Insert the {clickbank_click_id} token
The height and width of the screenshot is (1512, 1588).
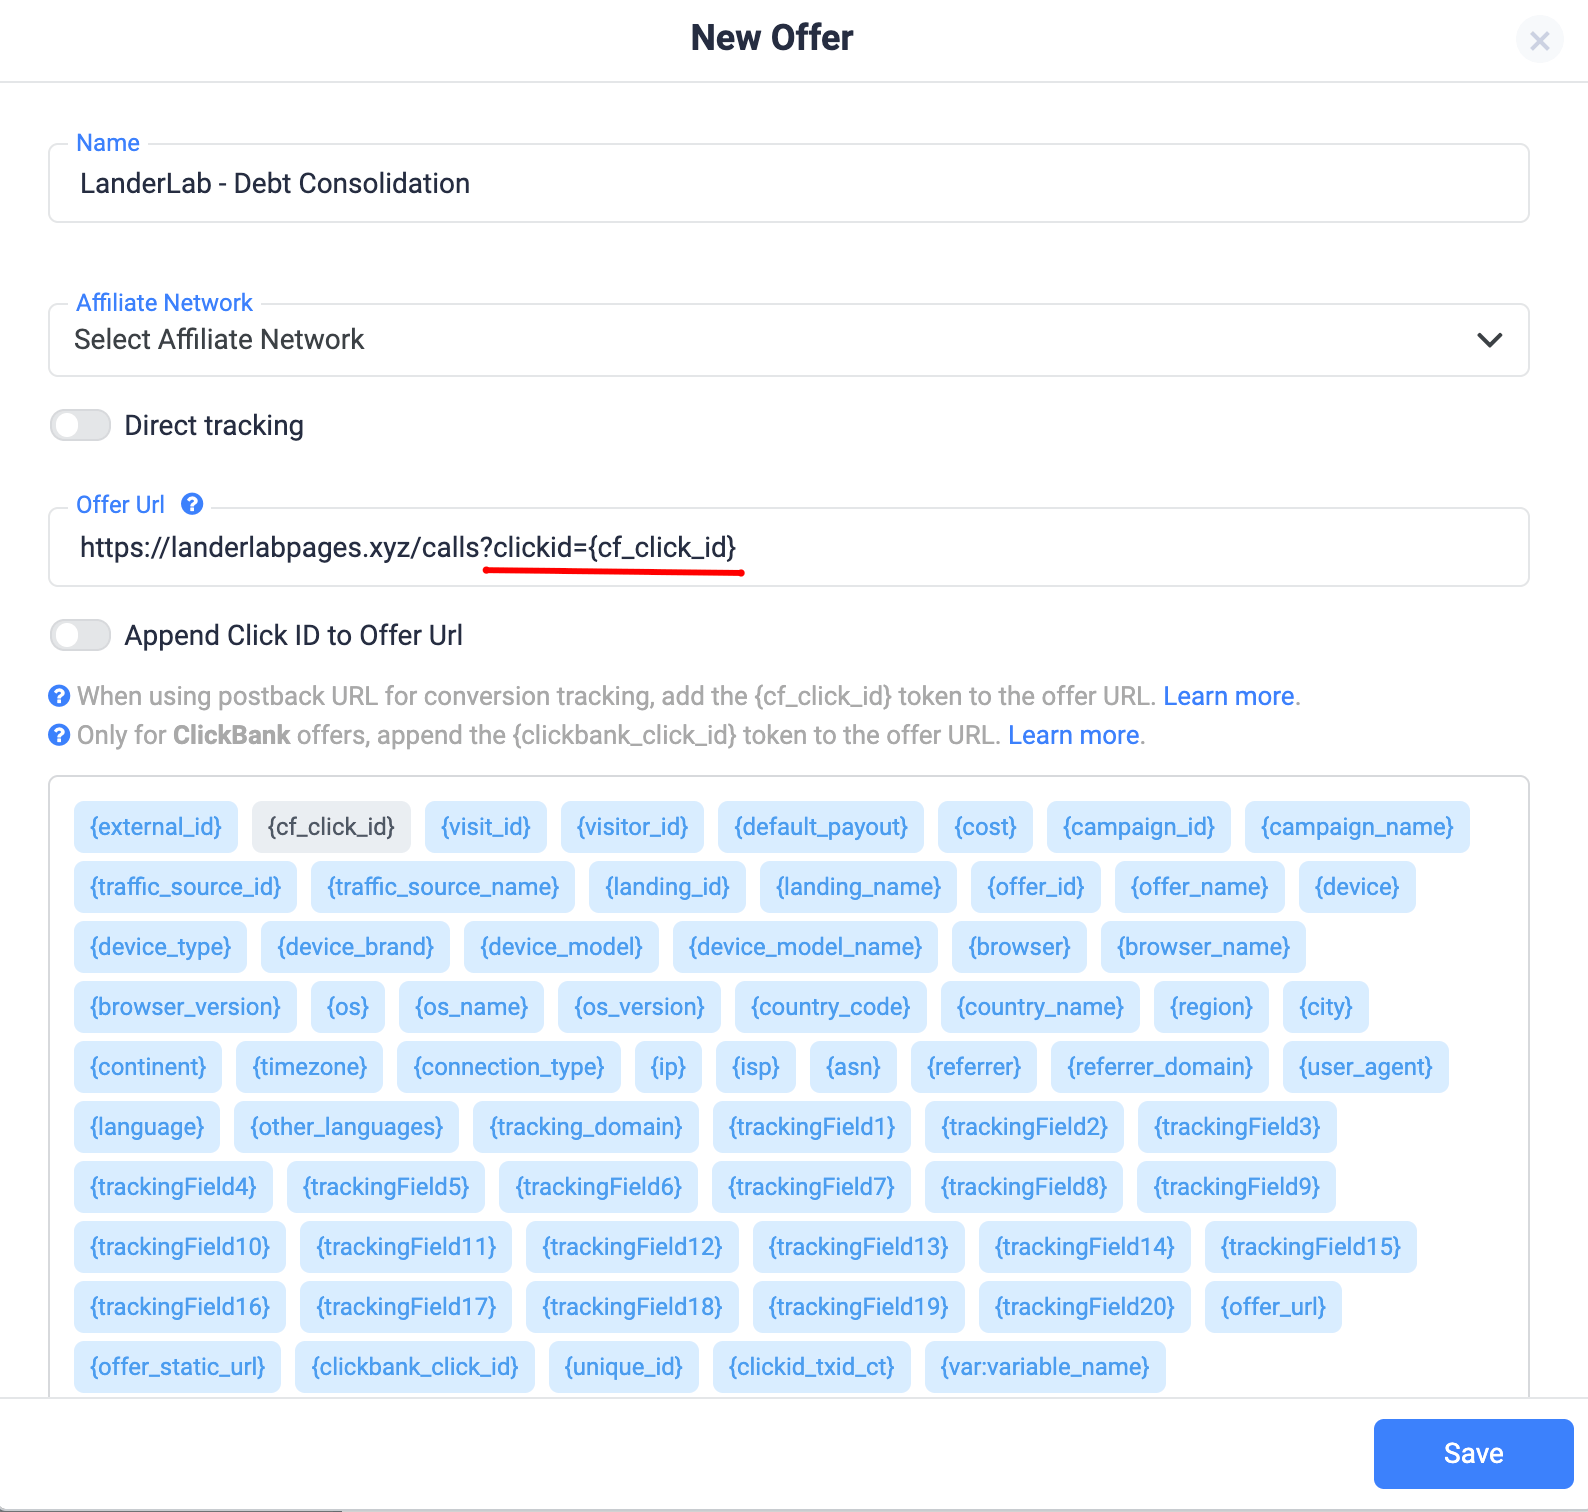415,1367
